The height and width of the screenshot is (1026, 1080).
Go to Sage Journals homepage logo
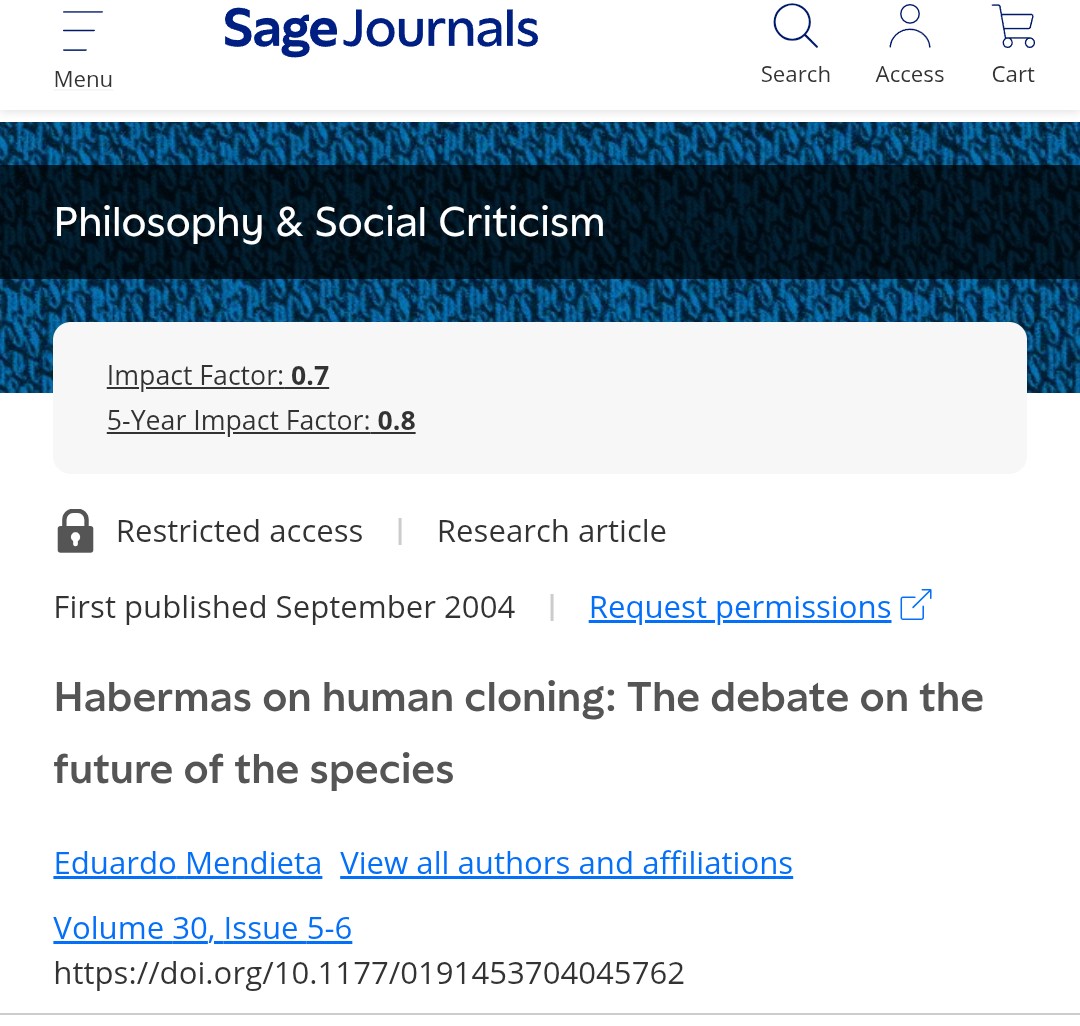pyautogui.click(x=380, y=30)
